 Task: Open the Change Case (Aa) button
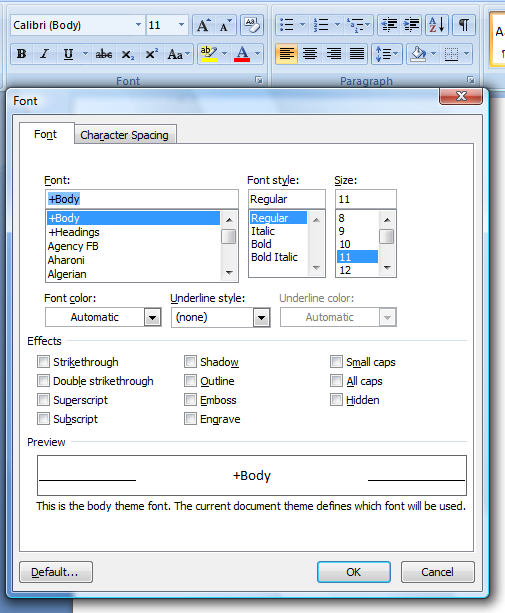178,54
